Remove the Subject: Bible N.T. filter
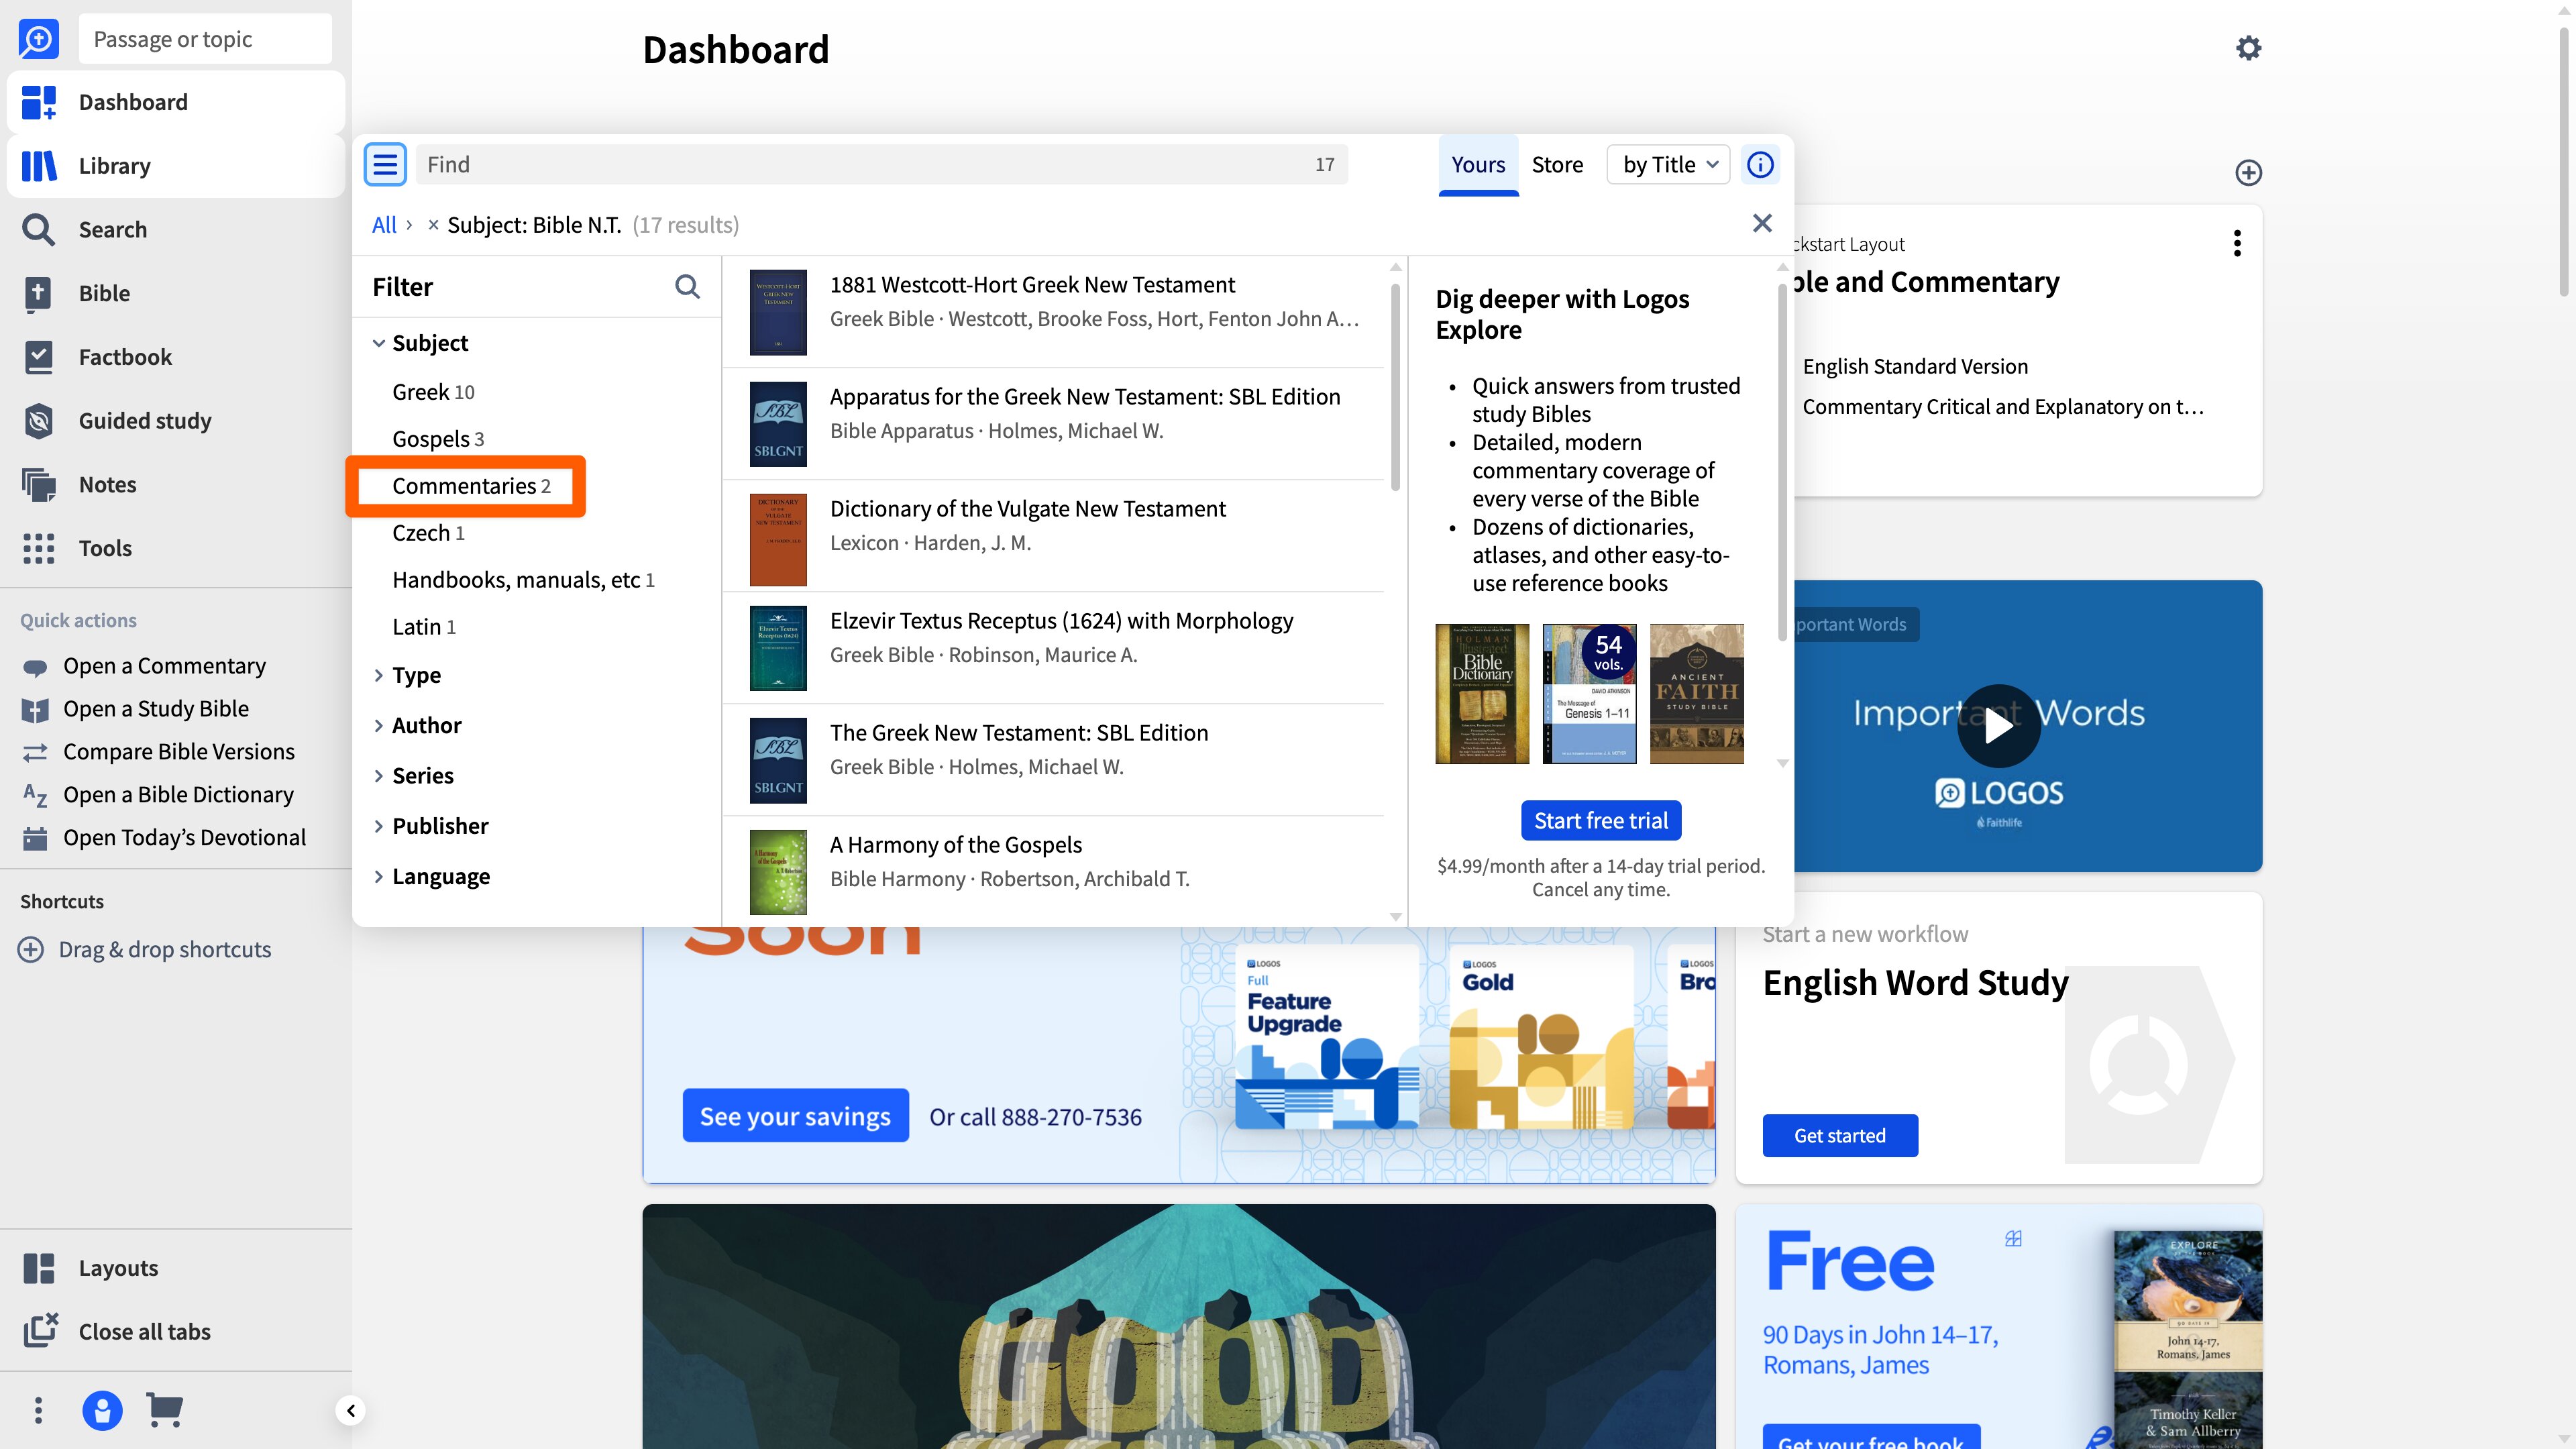The image size is (2576, 1449). pyautogui.click(x=433, y=225)
